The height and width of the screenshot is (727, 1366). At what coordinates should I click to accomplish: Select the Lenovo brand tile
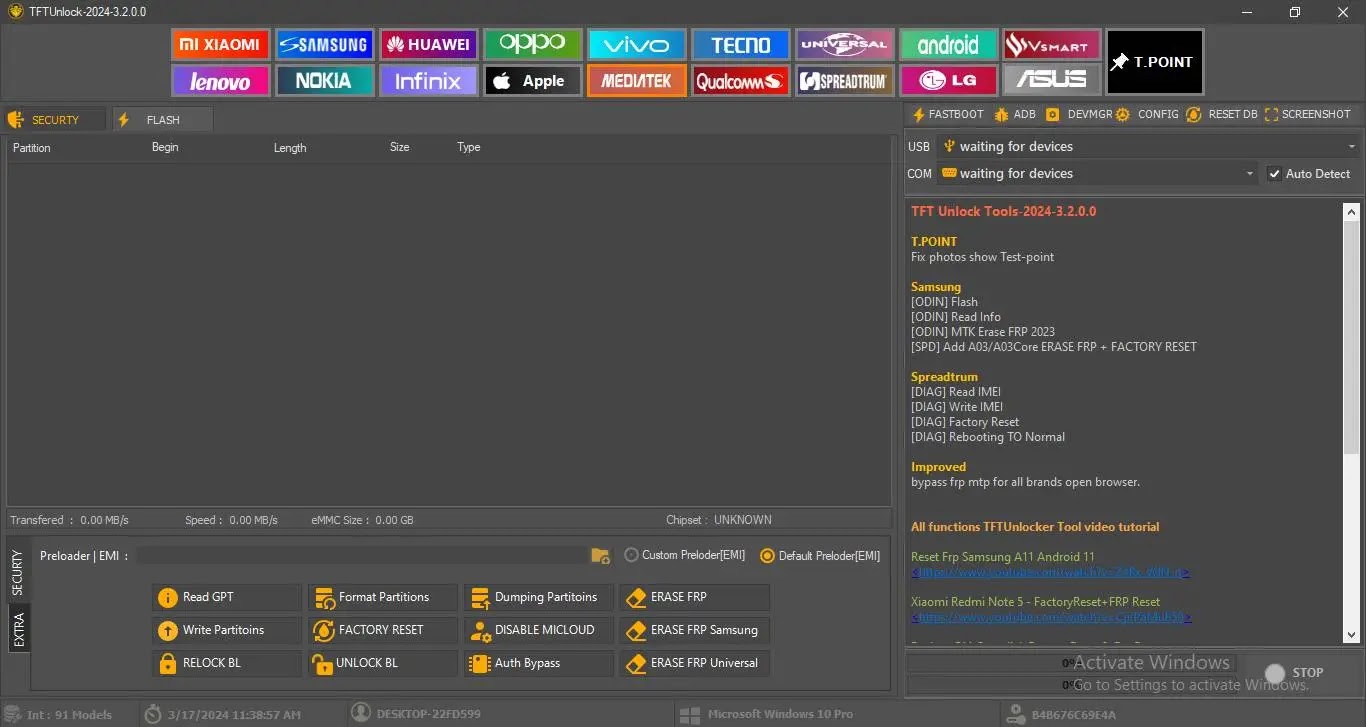coord(220,81)
